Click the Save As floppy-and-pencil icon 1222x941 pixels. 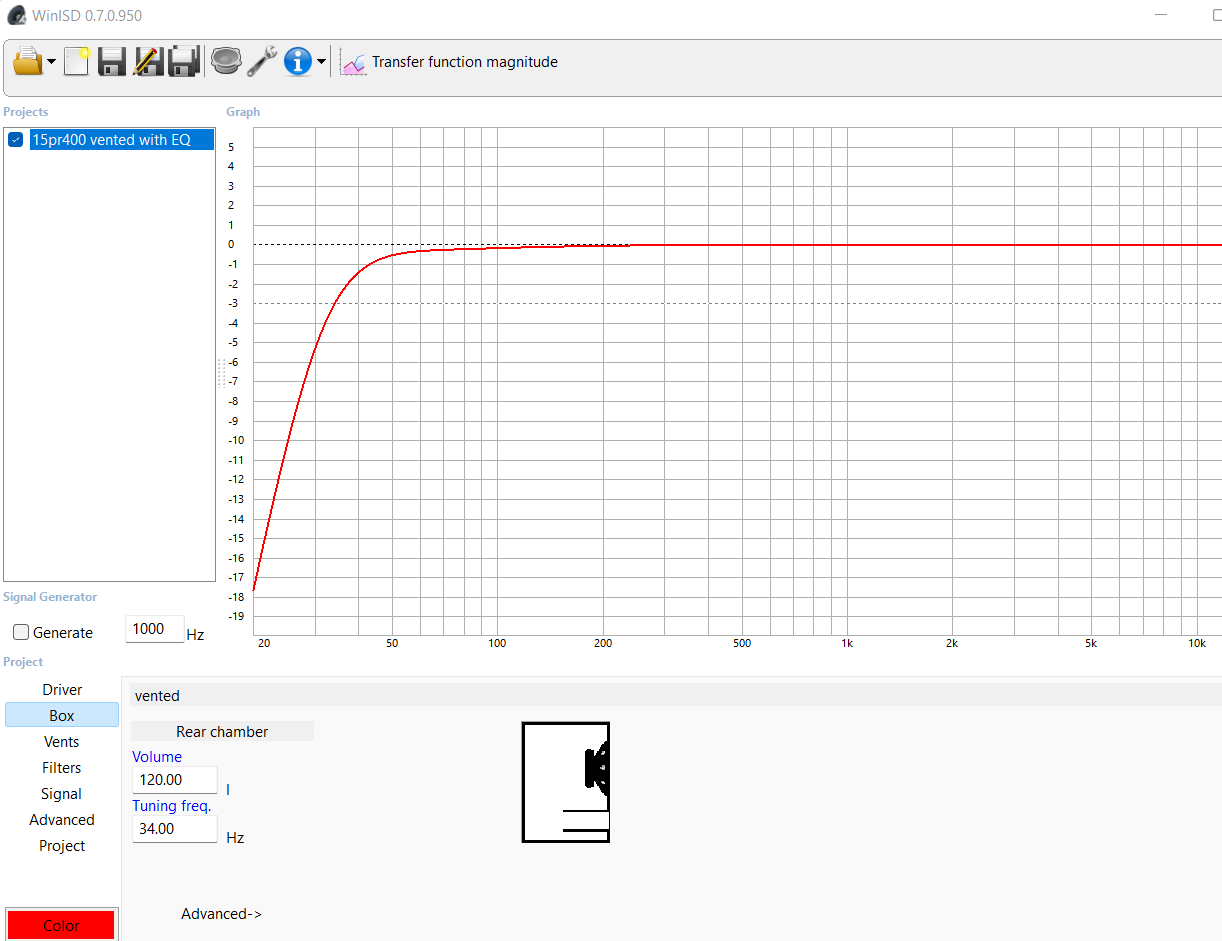pyautogui.click(x=148, y=62)
